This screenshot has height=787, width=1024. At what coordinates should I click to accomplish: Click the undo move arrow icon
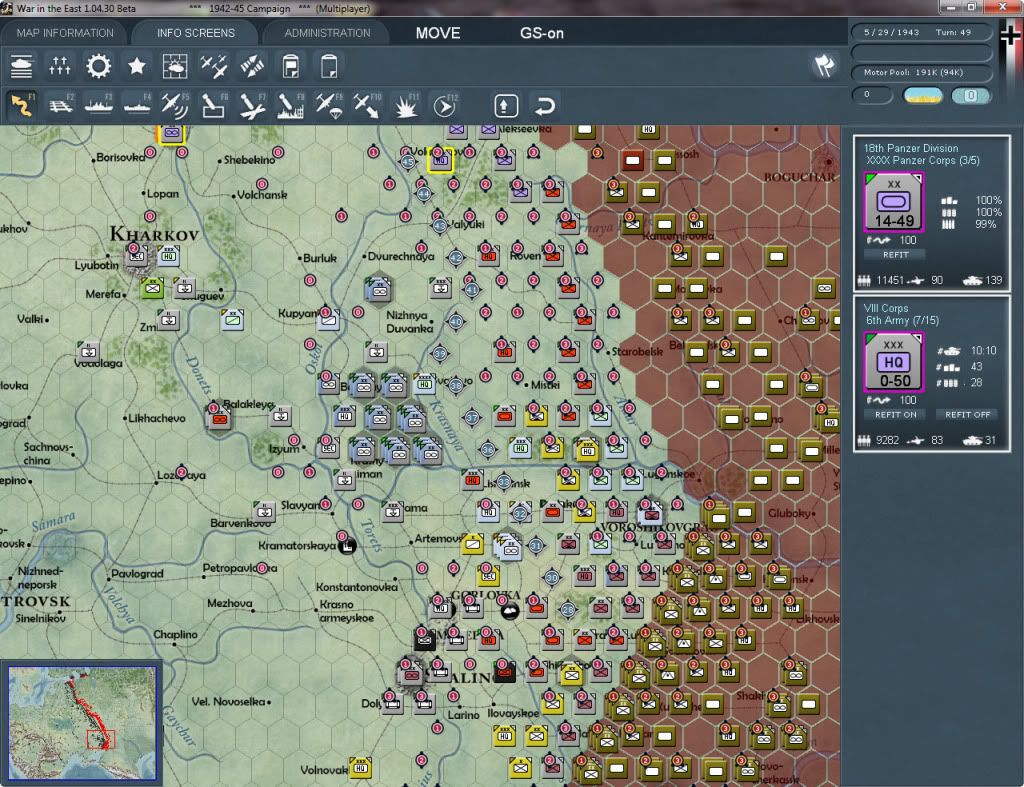click(545, 105)
